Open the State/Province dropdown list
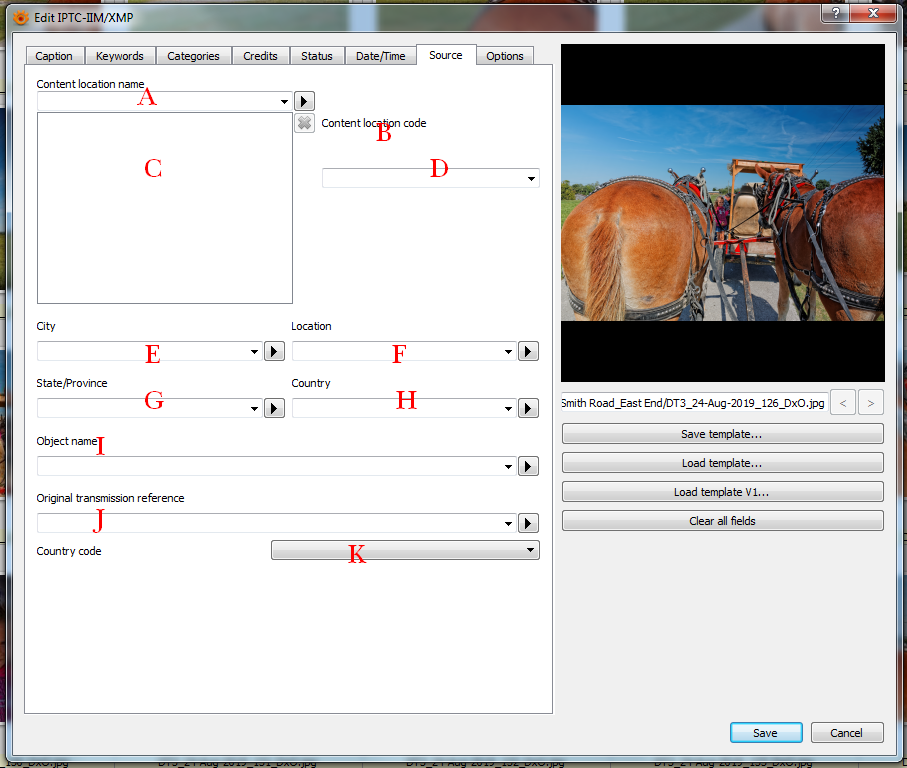This screenshot has height=768, width=907. pos(254,409)
